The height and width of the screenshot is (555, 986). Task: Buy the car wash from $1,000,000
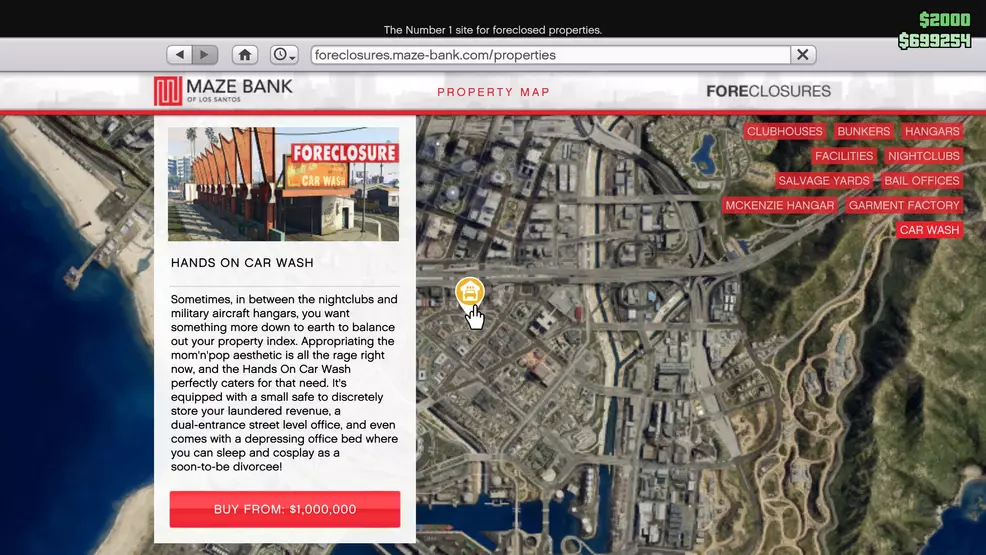pyautogui.click(x=285, y=509)
